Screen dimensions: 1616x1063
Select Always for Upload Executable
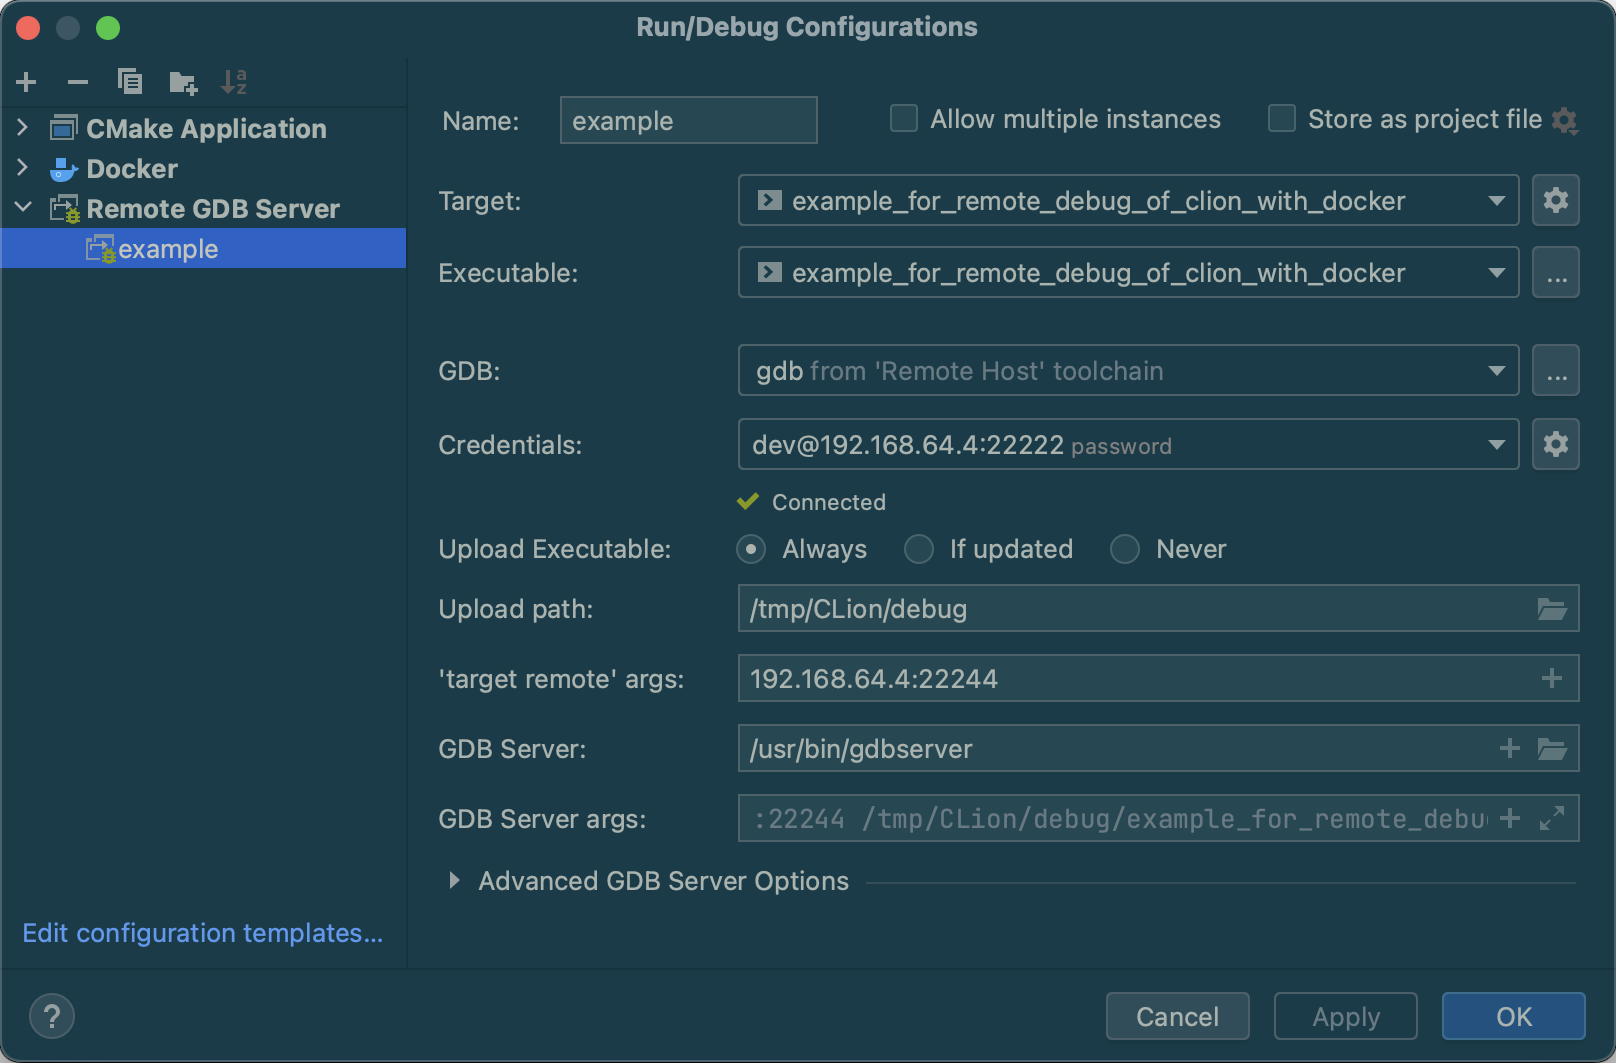[x=751, y=549]
